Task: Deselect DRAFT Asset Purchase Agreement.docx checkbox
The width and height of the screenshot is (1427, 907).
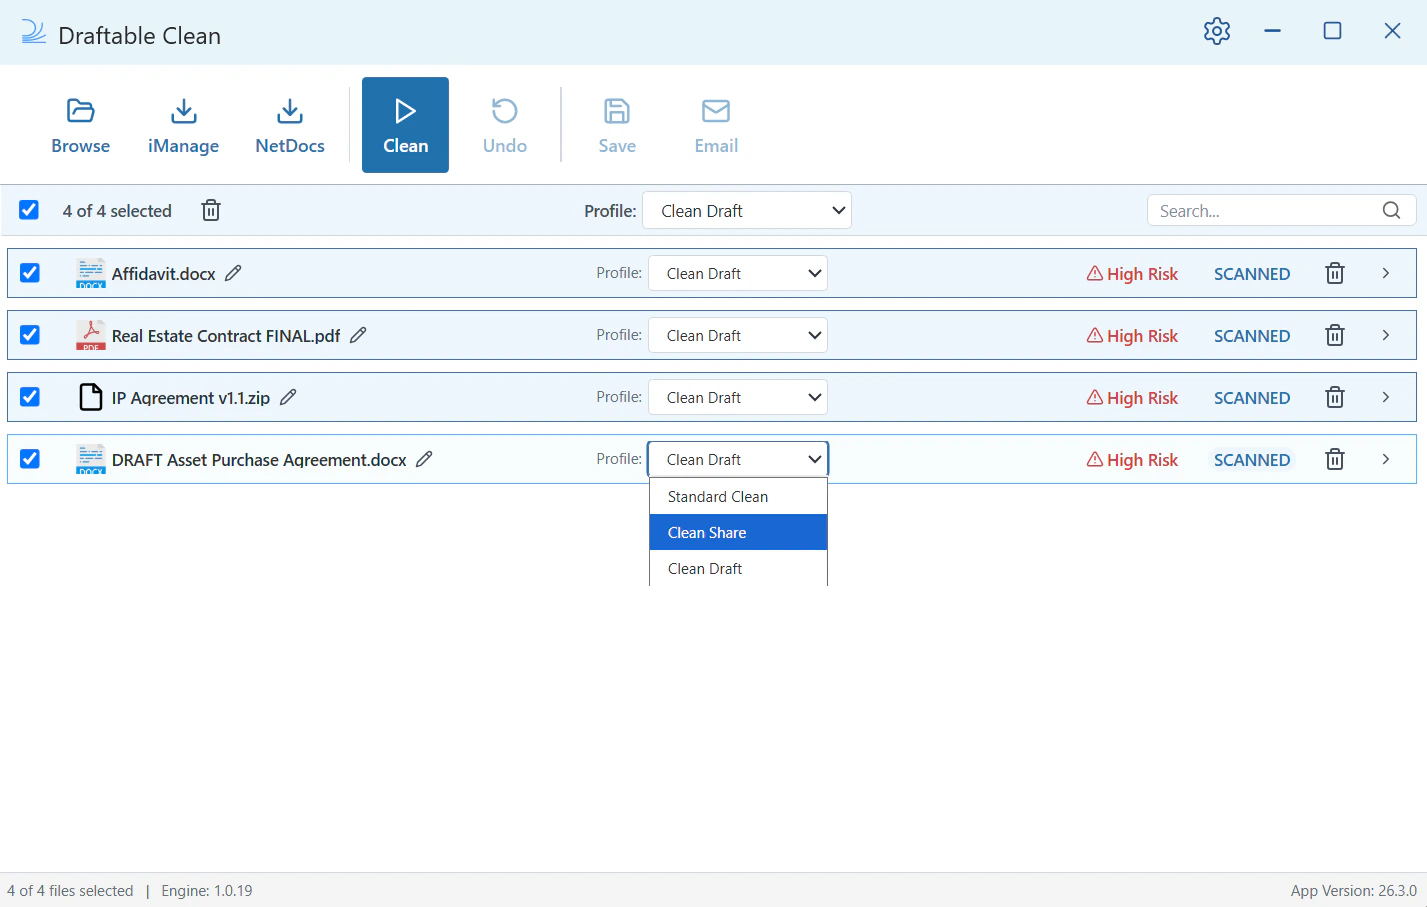Action: (30, 459)
